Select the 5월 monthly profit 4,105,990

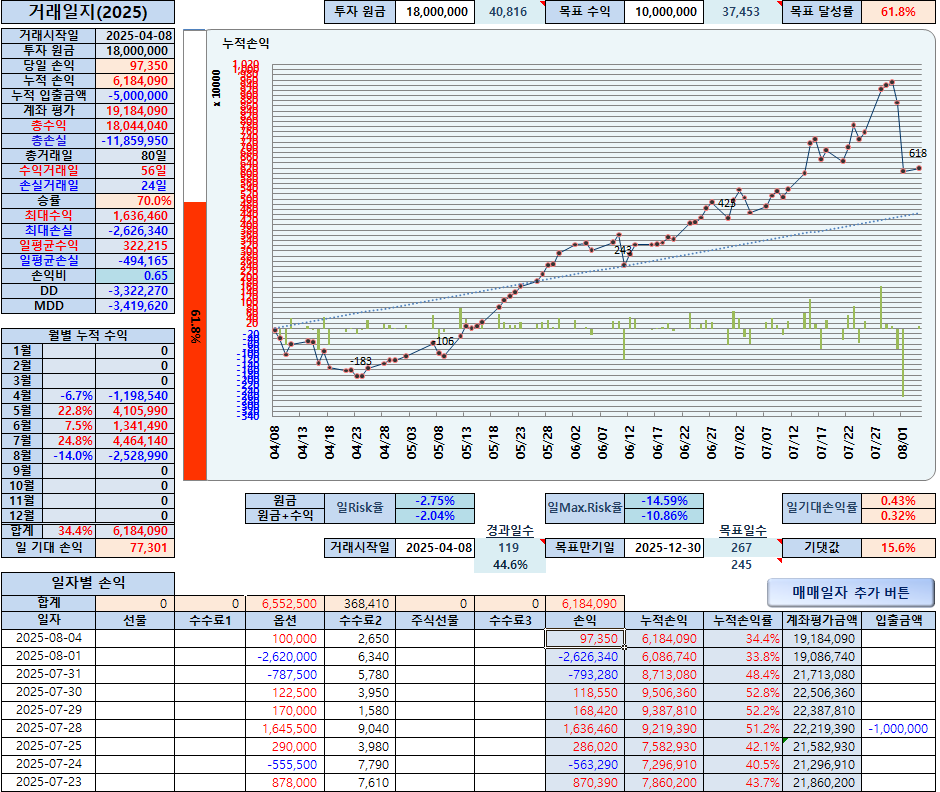click(135, 411)
